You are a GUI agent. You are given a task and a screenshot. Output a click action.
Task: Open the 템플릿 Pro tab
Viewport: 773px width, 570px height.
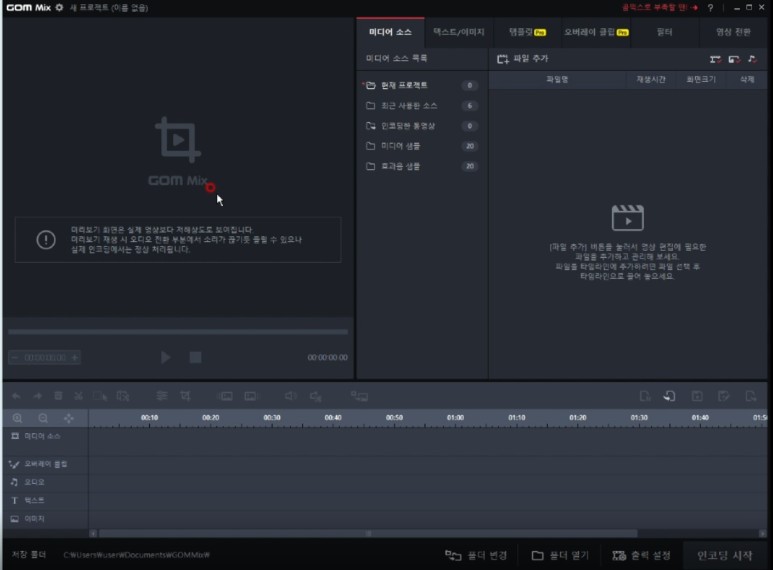coord(527,33)
